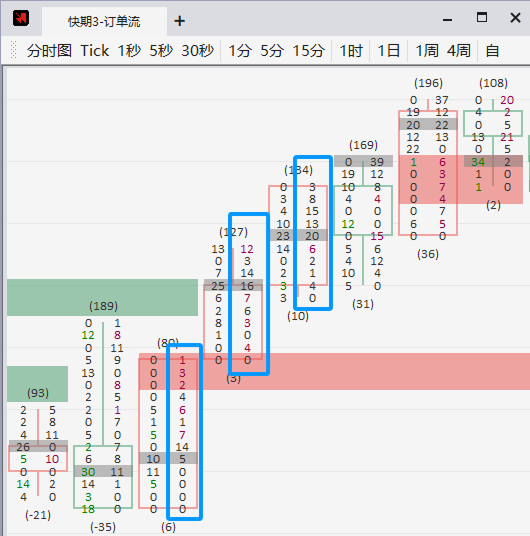Maximize the order flow window
Viewport: 530px width, 536px height.
pos(482,17)
